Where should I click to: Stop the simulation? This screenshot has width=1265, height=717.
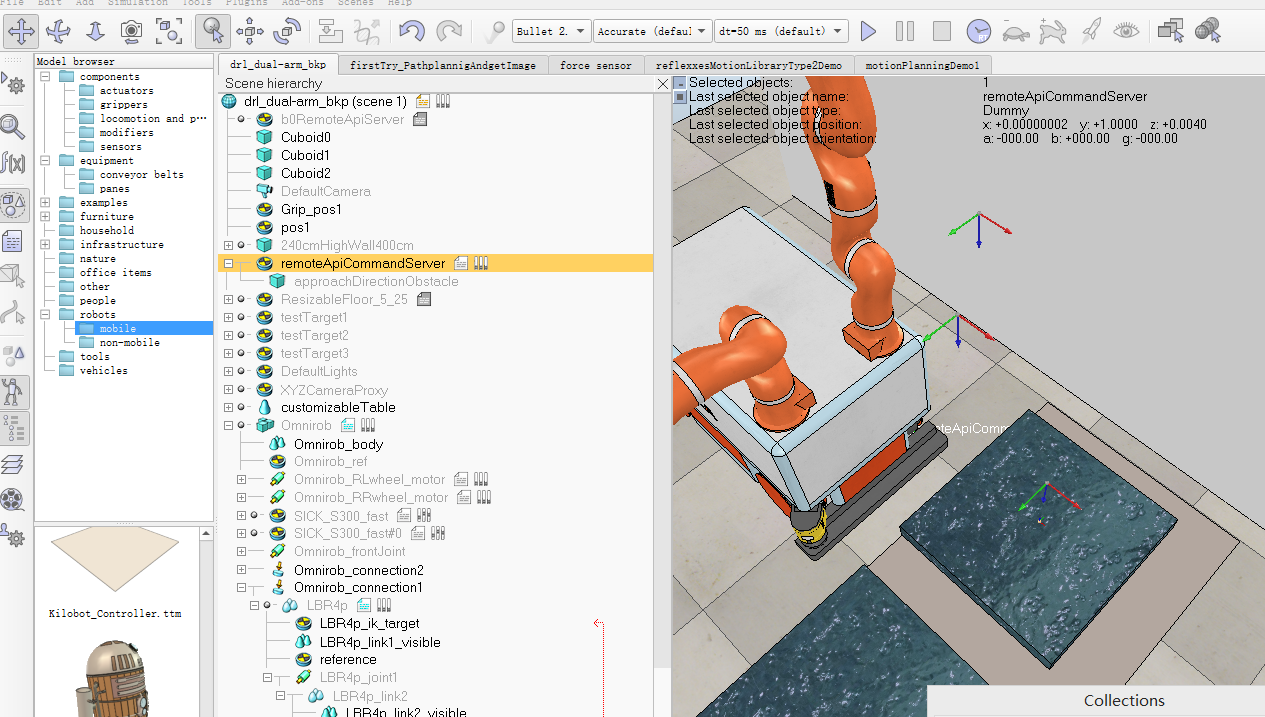(x=942, y=31)
